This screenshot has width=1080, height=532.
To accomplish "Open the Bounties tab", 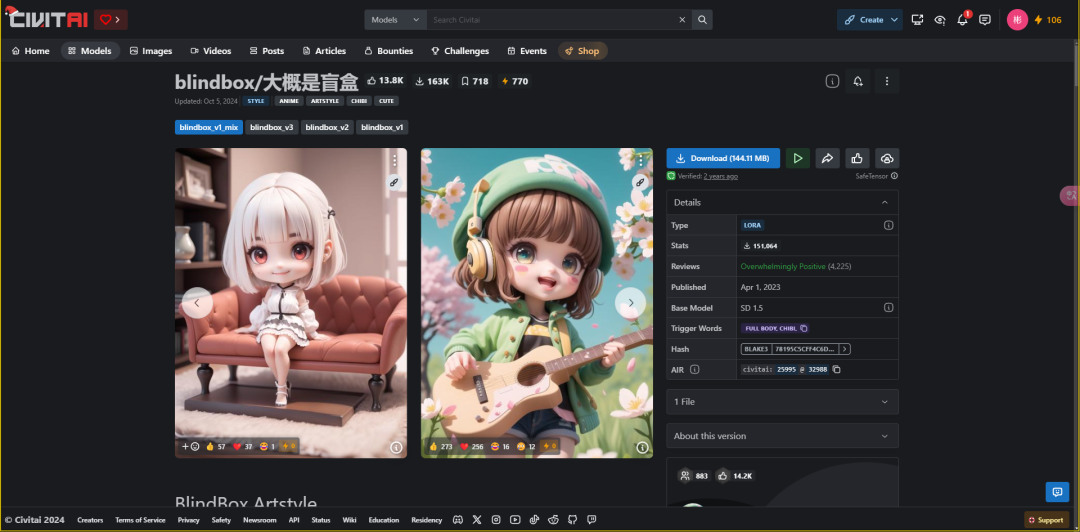I will (x=388, y=51).
